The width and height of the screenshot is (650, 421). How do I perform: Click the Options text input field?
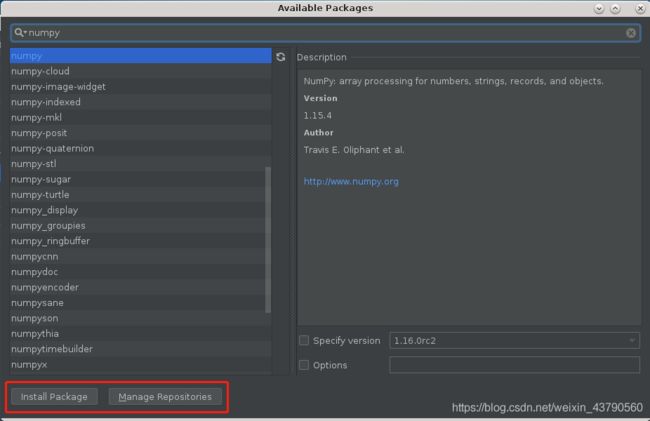click(x=514, y=365)
